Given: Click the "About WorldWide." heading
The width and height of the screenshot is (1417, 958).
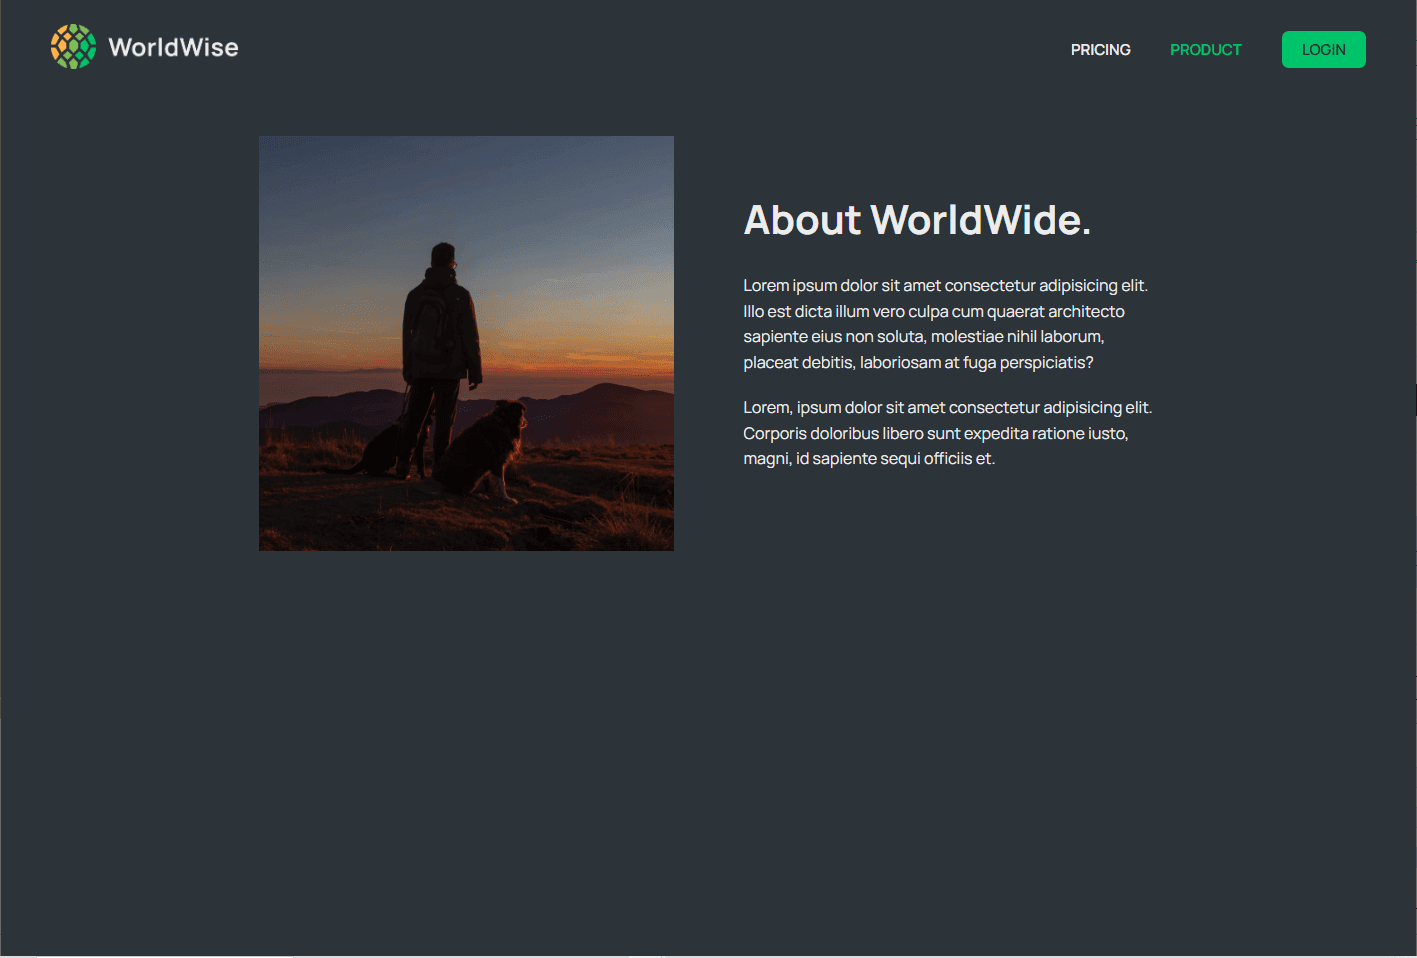Looking at the screenshot, I should (x=916, y=220).
